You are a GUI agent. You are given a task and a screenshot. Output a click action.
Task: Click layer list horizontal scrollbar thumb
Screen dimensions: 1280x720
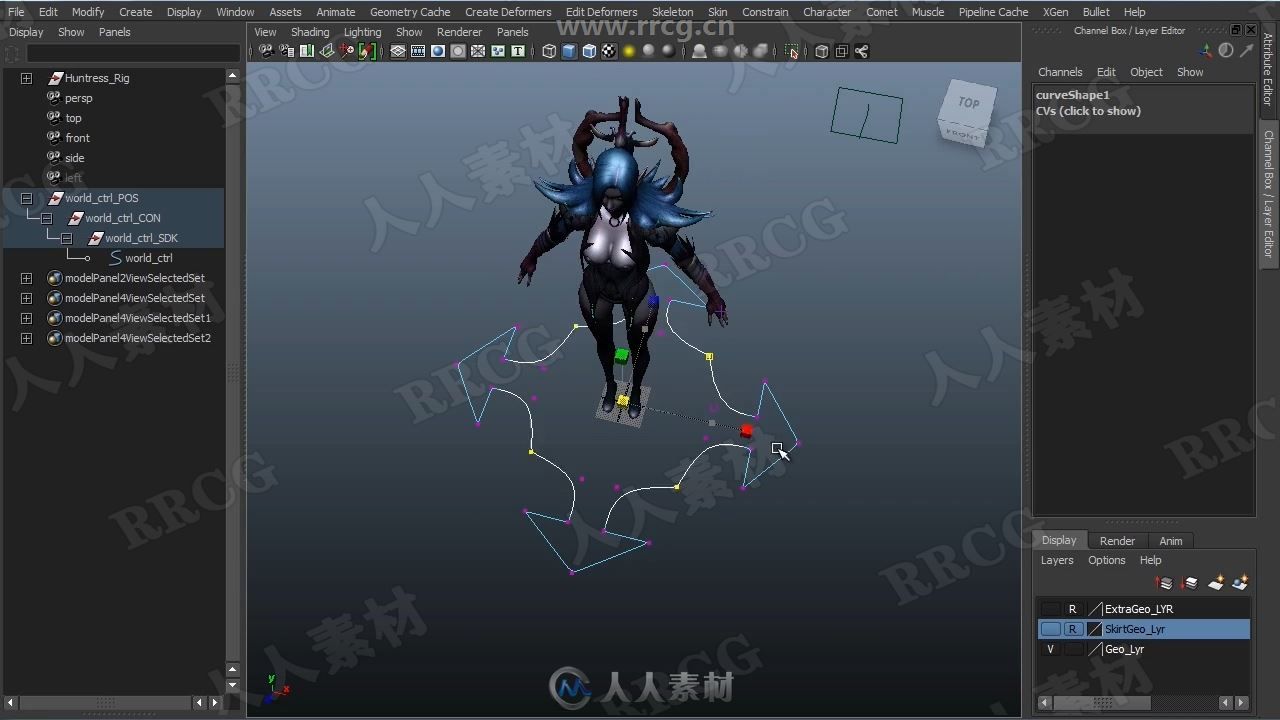[x=1103, y=703]
